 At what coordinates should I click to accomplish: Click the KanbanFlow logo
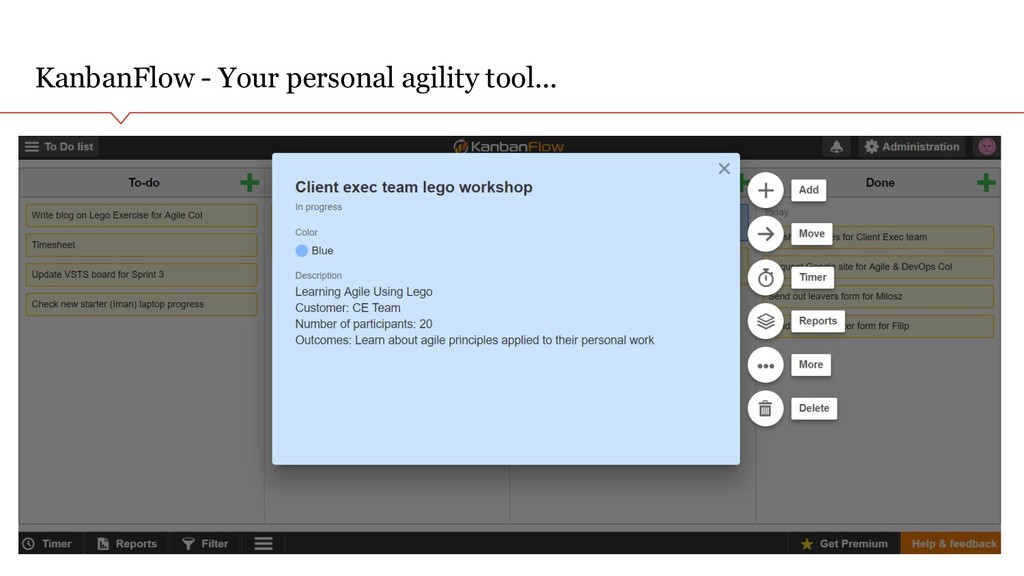[x=508, y=146]
